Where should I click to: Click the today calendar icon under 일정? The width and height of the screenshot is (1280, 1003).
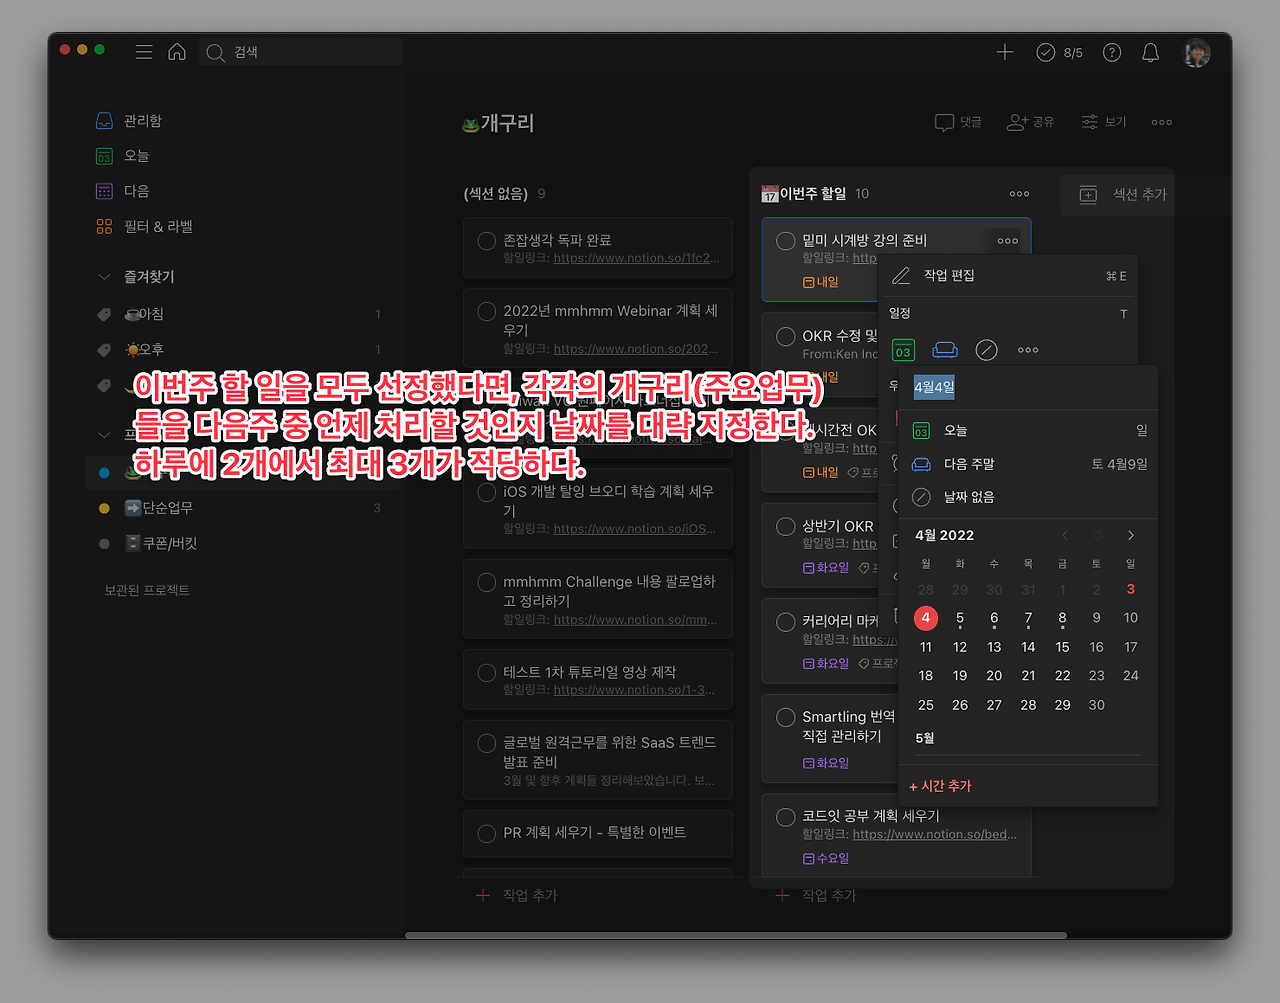click(903, 350)
